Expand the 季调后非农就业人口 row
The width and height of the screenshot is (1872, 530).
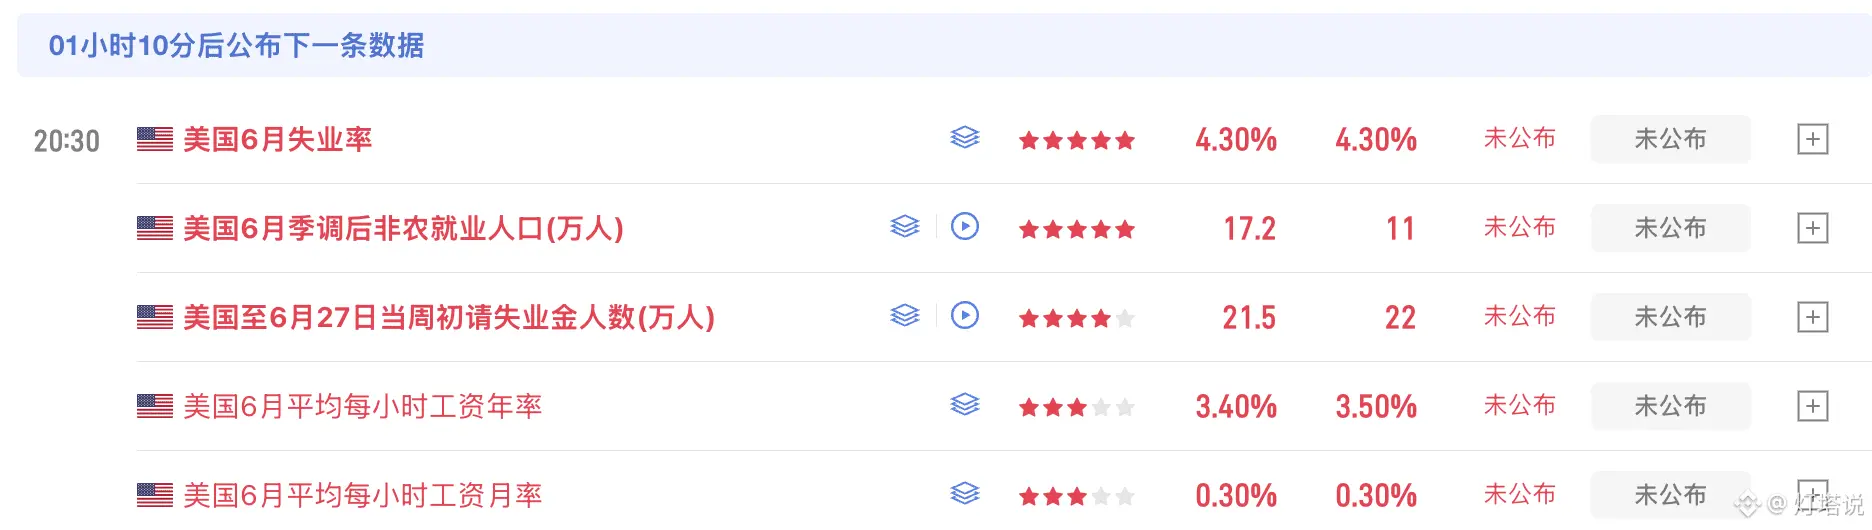(x=1812, y=228)
